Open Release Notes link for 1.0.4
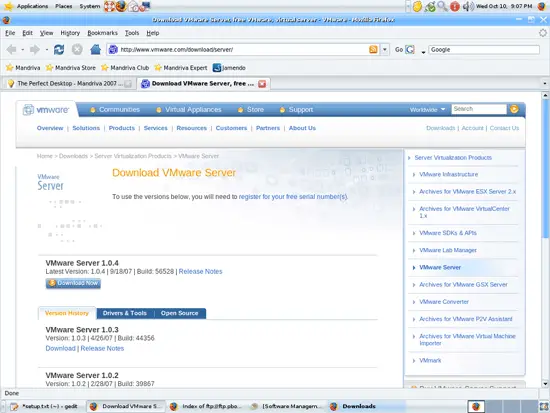 pyautogui.click(x=200, y=272)
